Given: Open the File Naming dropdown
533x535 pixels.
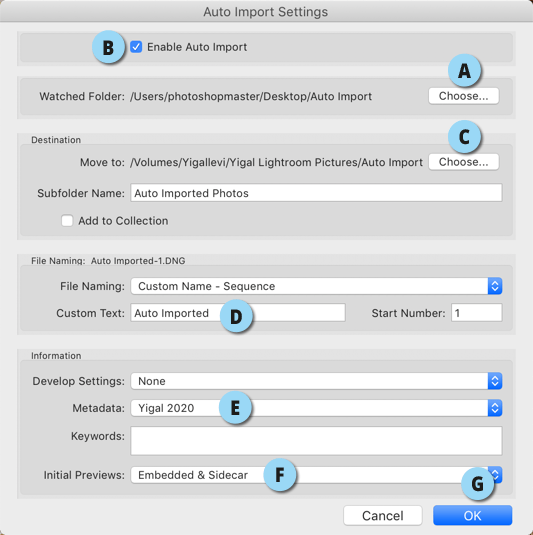Looking at the screenshot, I should [x=316, y=286].
